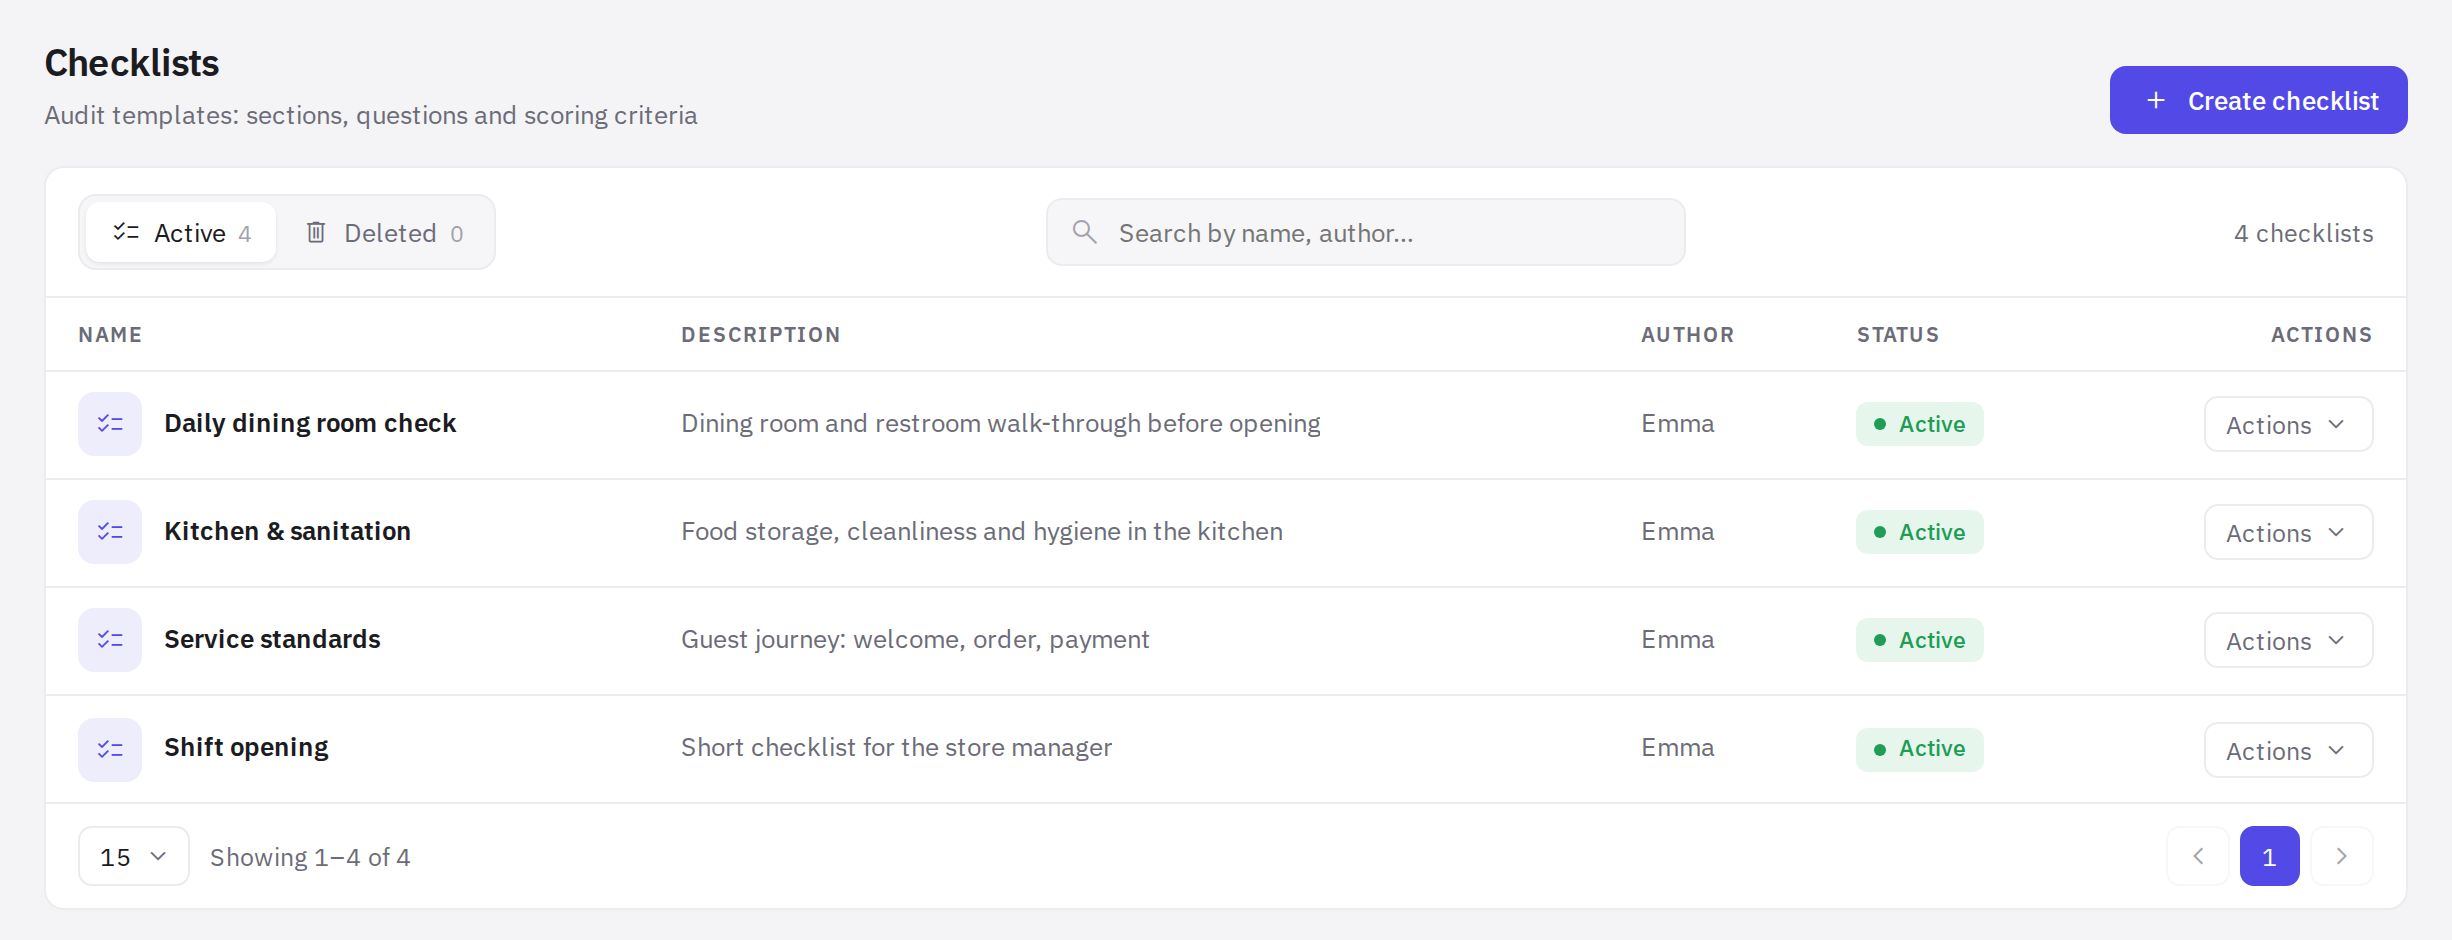Image resolution: width=2452 pixels, height=940 pixels.
Task: Open Actions dropdown for Daily dining room check
Action: point(2288,424)
